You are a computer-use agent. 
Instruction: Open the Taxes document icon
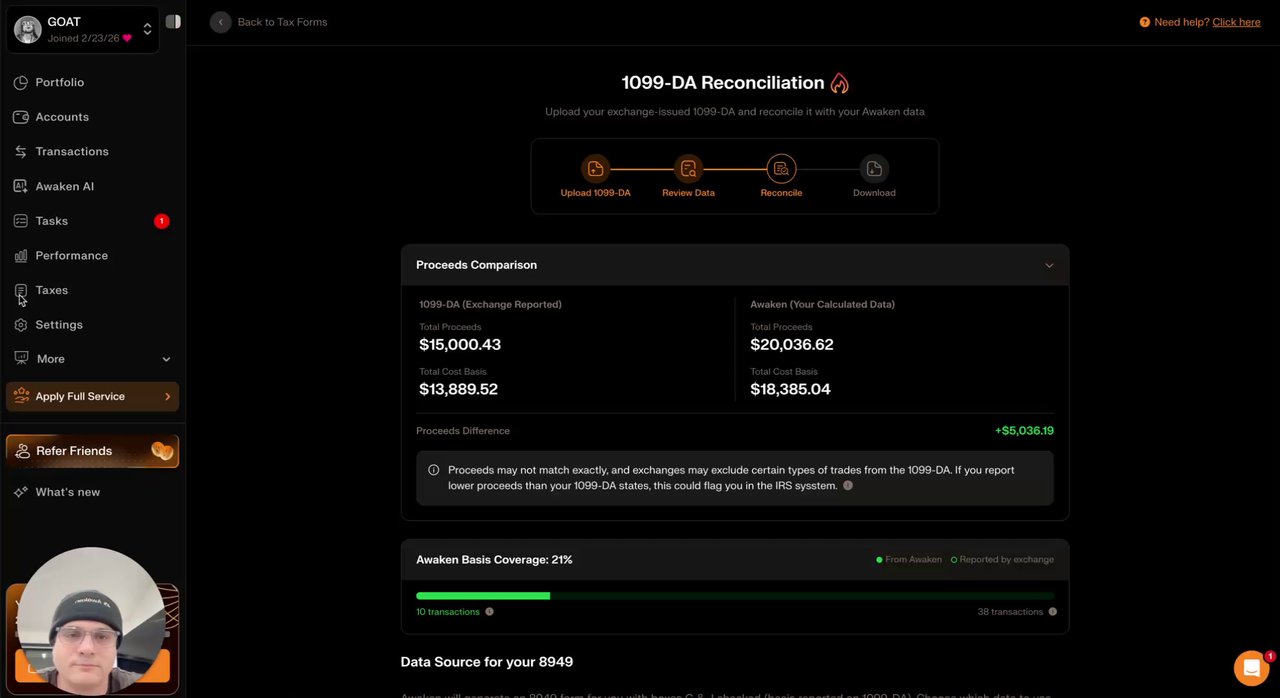point(20,290)
